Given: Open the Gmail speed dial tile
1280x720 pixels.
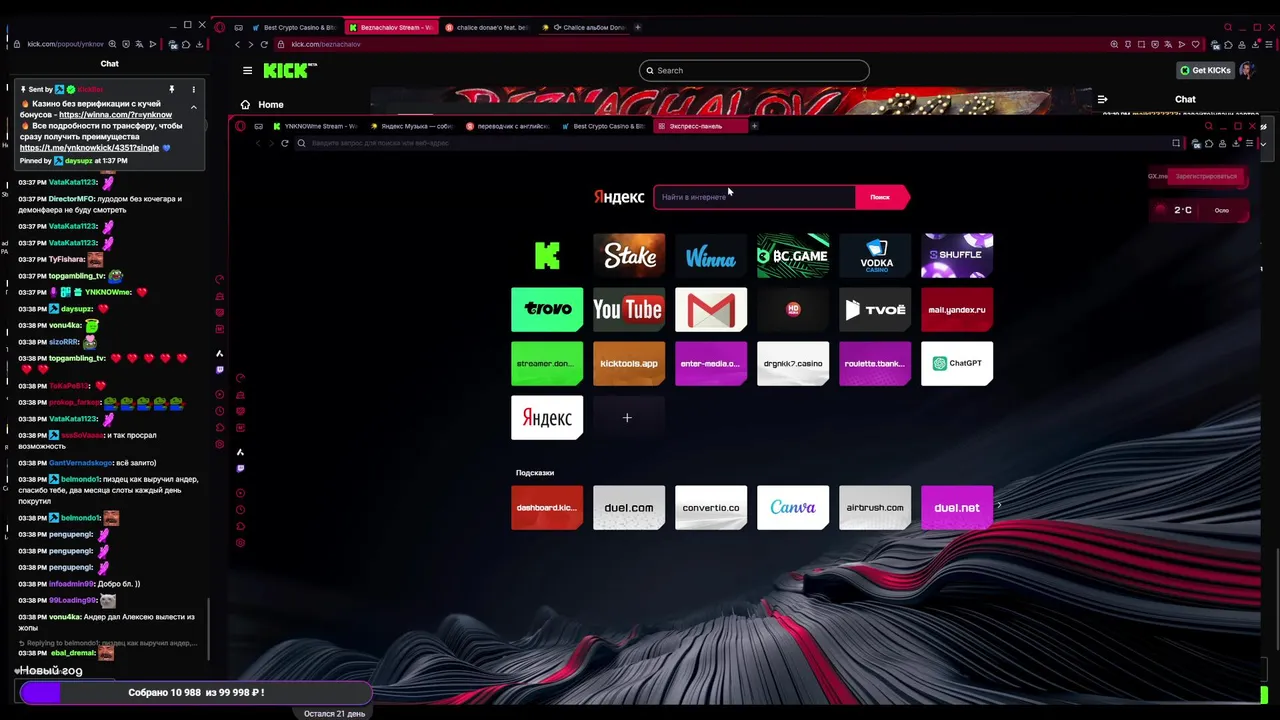Looking at the screenshot, I should tap(711, 309).
